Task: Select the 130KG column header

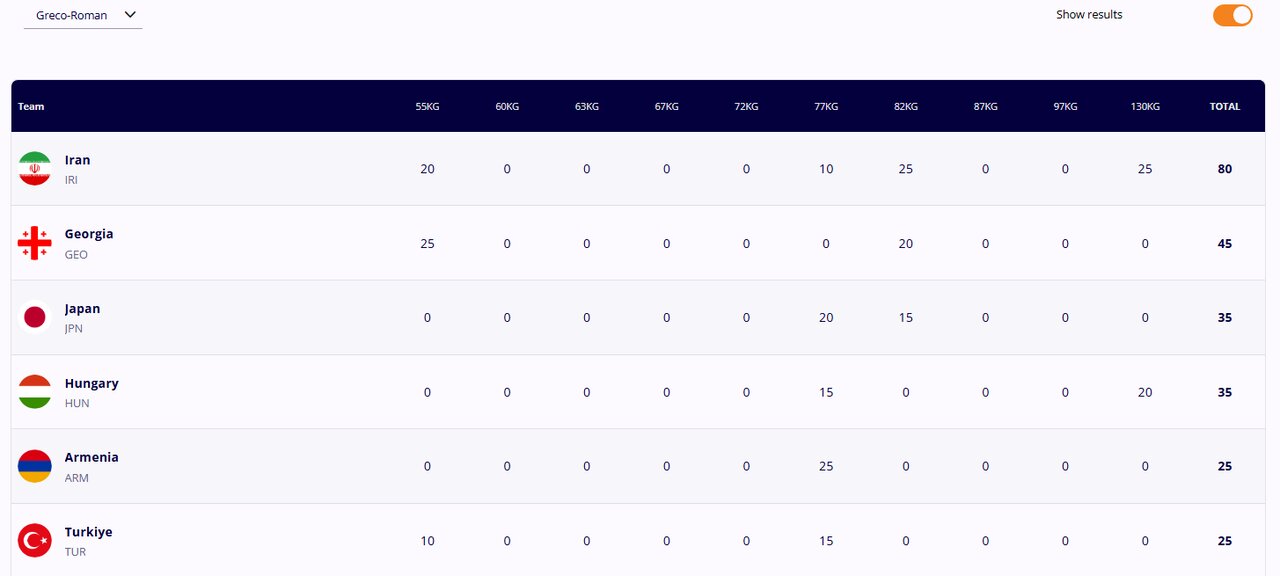Action: click(x=1145, y=107)
